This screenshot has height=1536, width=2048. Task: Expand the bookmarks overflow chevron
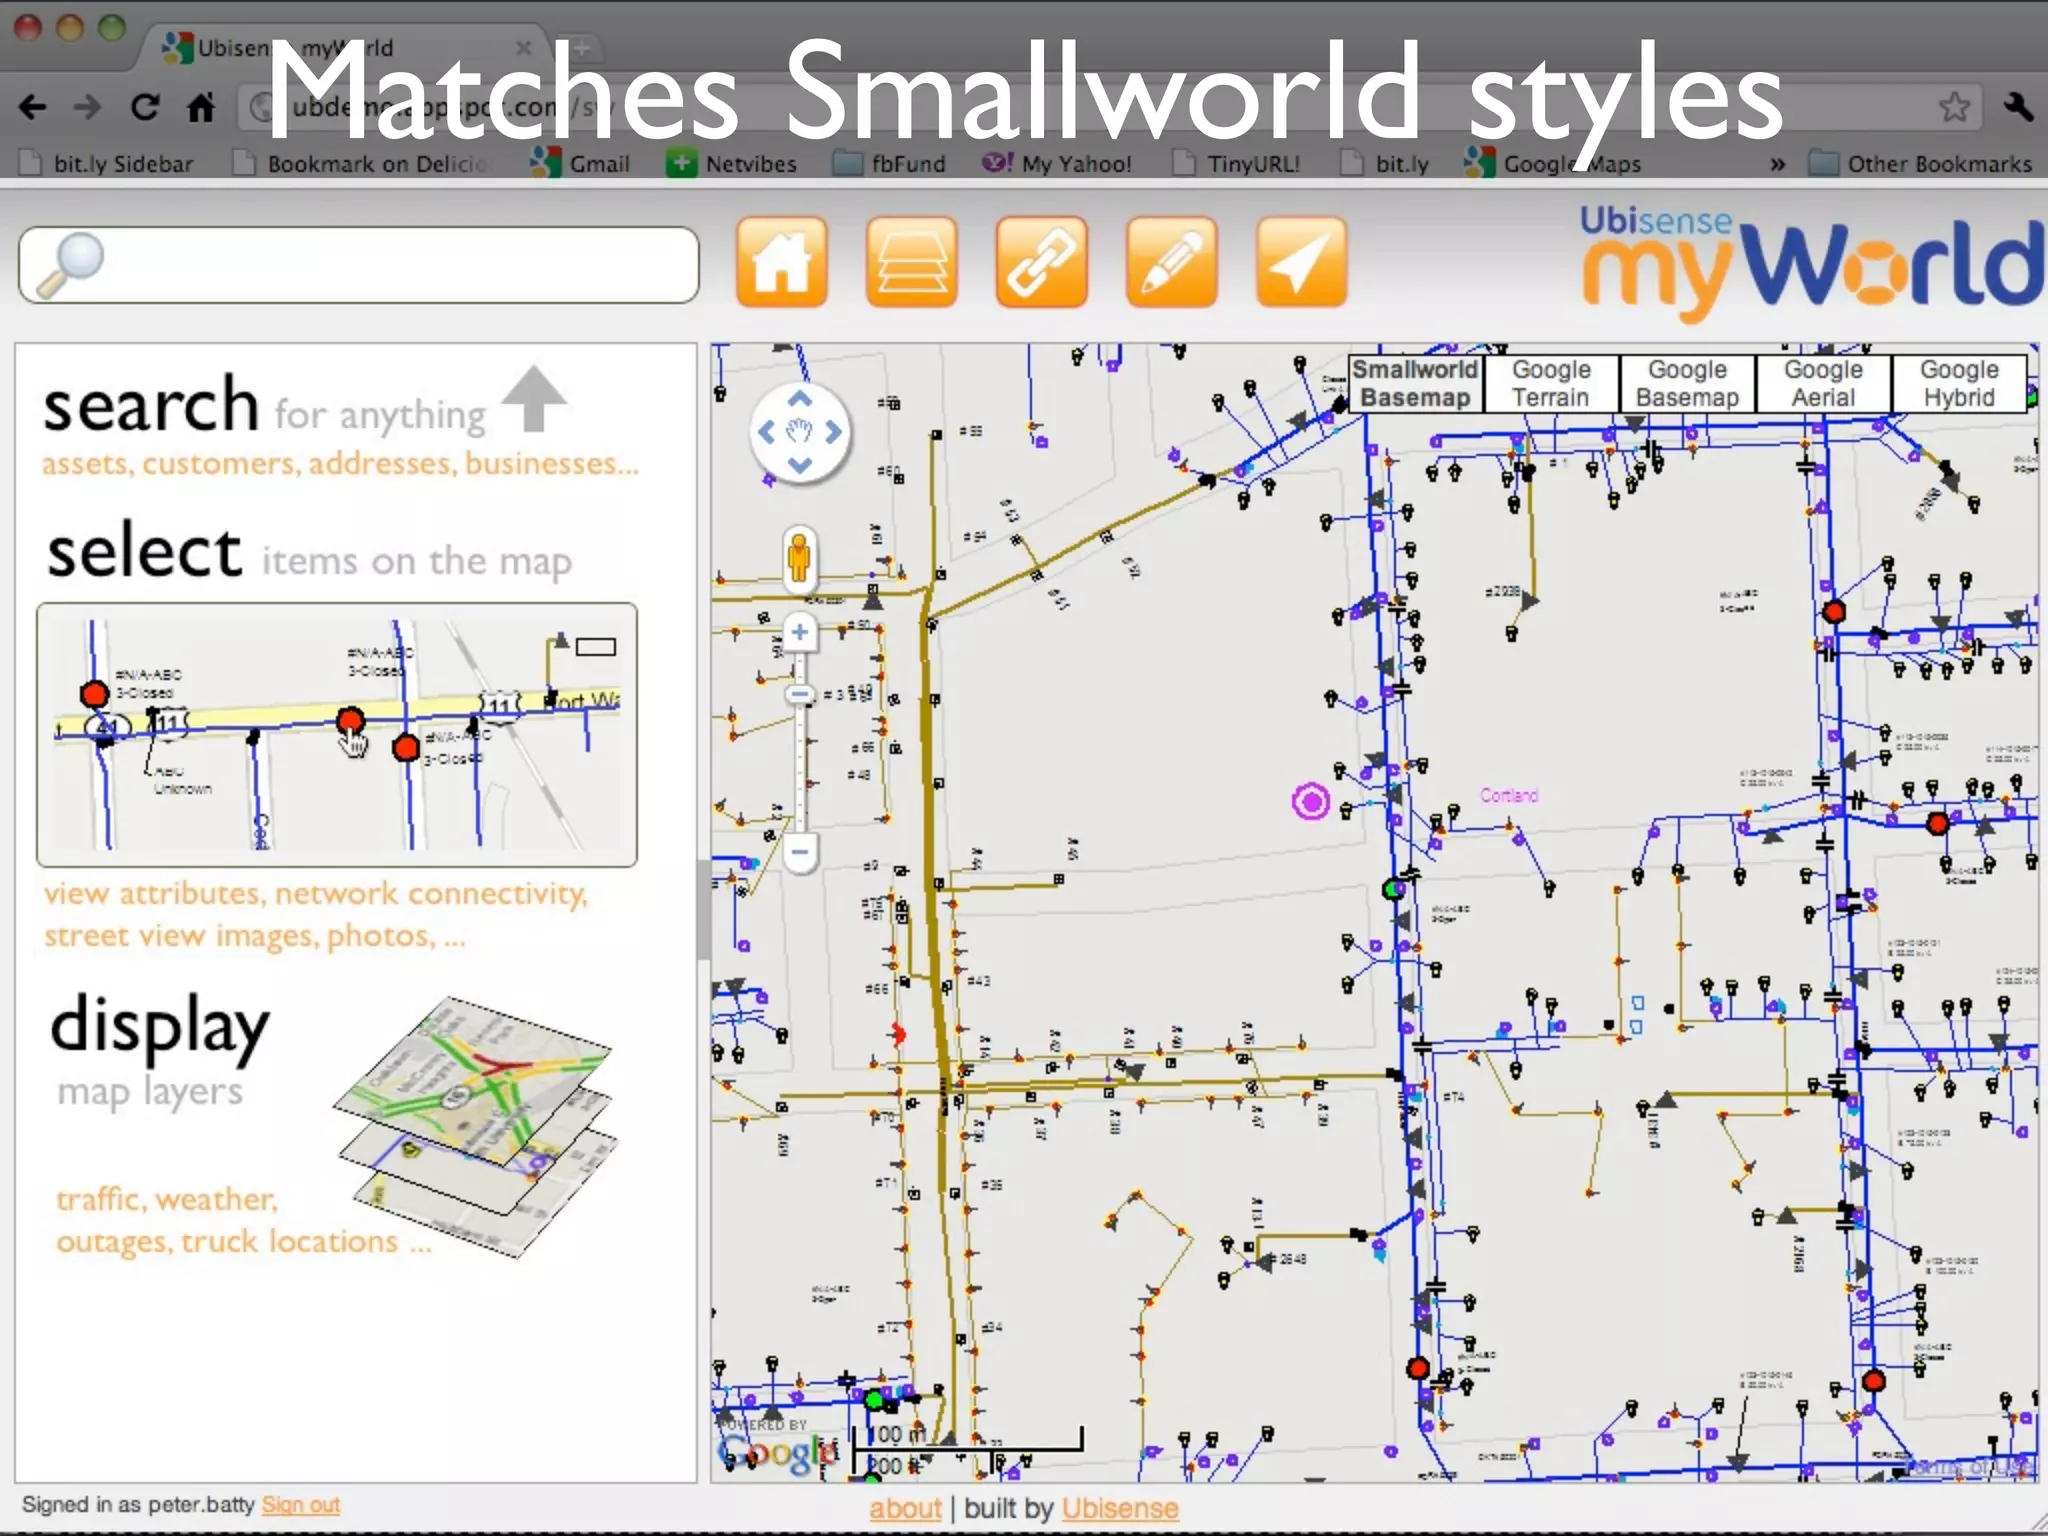click(1777, 164)
